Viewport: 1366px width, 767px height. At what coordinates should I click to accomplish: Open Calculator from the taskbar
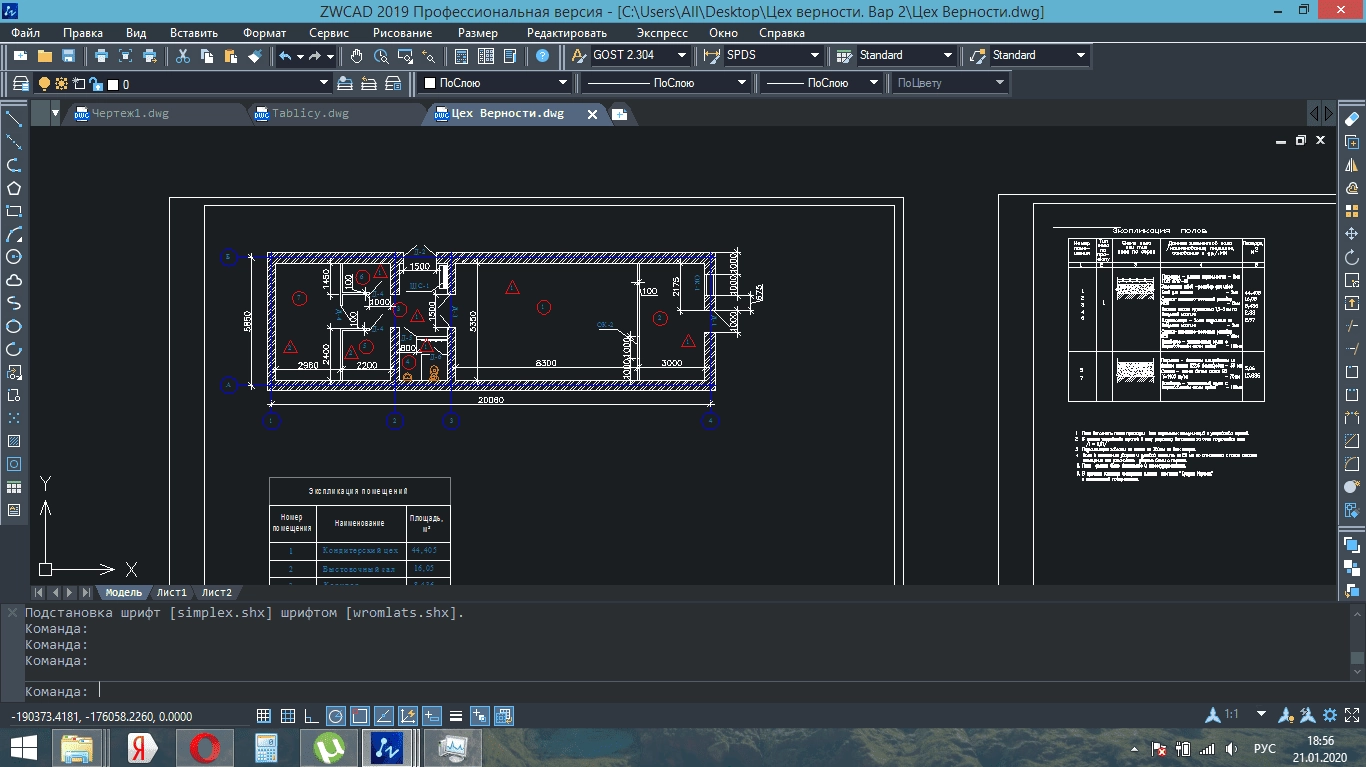pyautogui.click(x=267, y=748)
